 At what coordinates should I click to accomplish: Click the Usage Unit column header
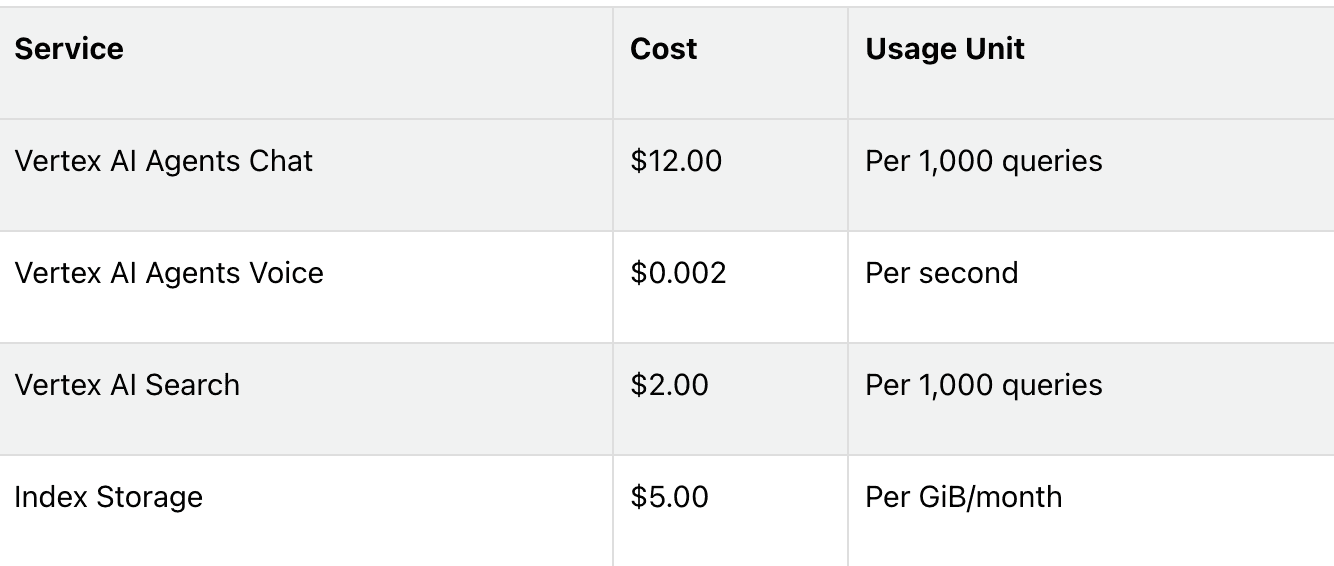(945, 49)
